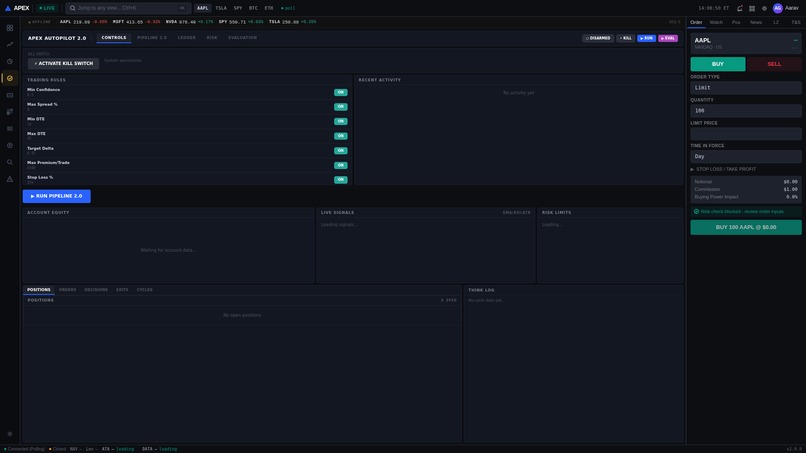Switch to the Ledger tab
Image resolution: width=806 pixels, height=453 pixels.
187,38
